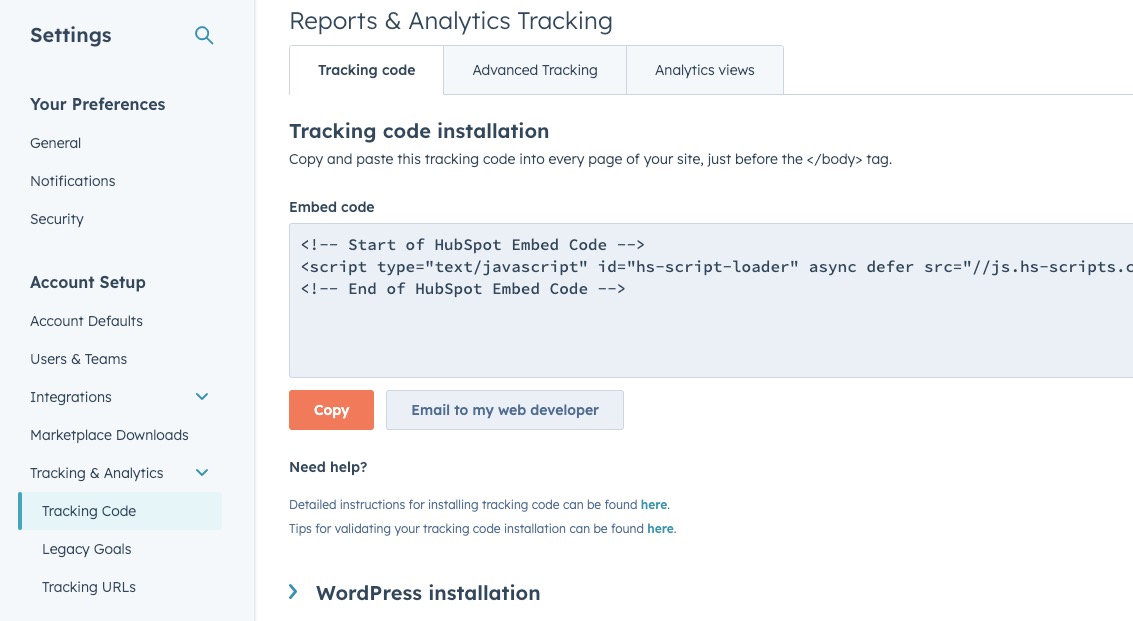Screen dimensions: 1133x621
Task: Click Email to my web developer
Action: pyautogui.click(x=505, y=410)
